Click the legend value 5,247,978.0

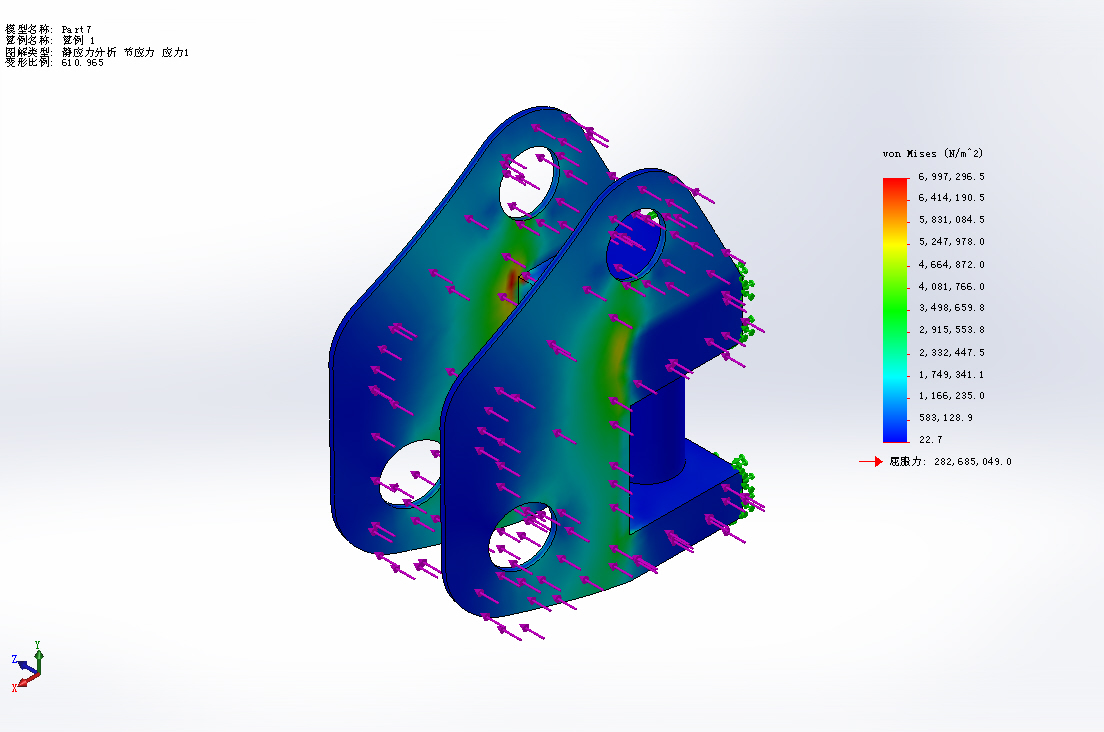tap(951, 241)
